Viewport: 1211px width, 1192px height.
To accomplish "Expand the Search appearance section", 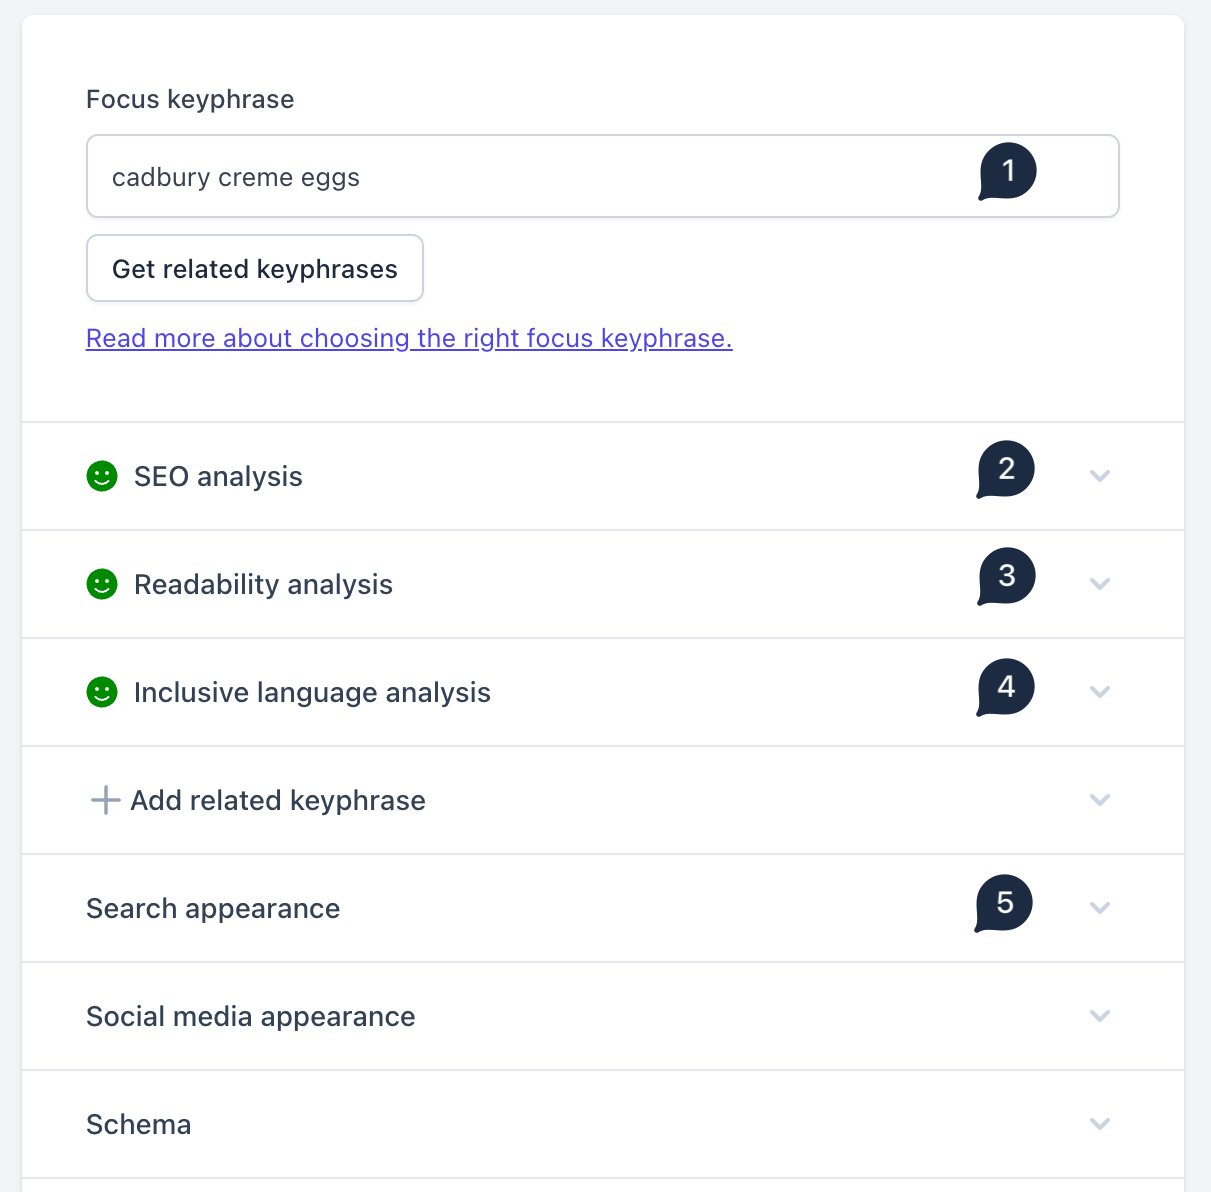I will tap(1100, 908).
